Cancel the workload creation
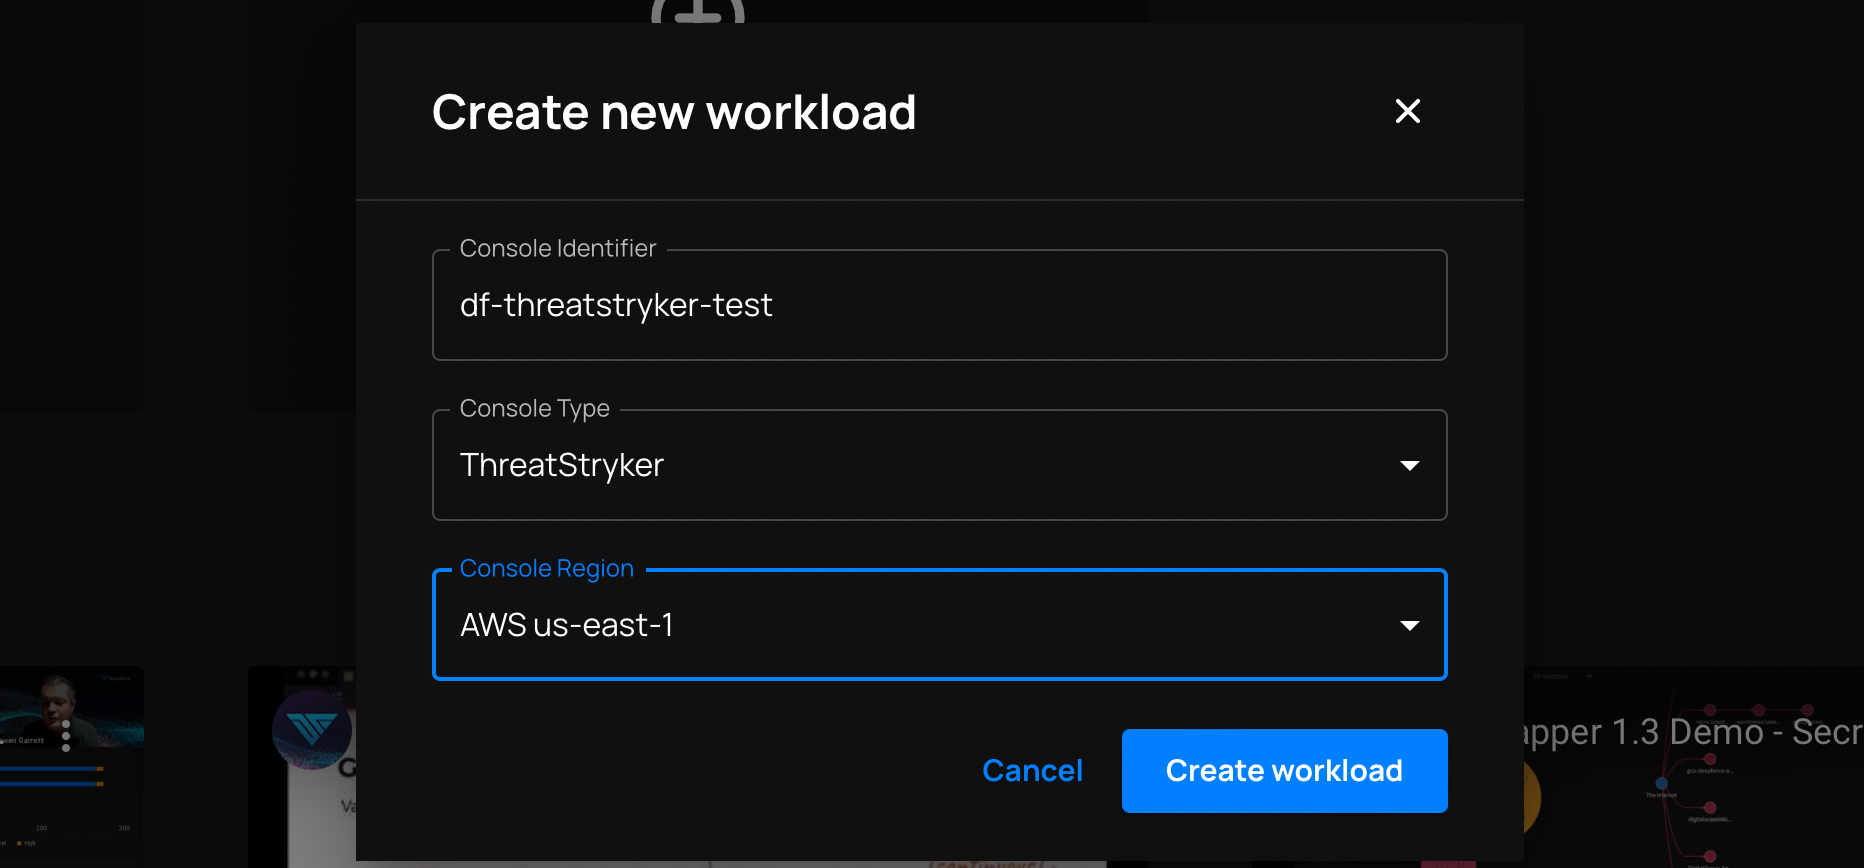Screen dimensions: 1864x868 [1032, 771]
